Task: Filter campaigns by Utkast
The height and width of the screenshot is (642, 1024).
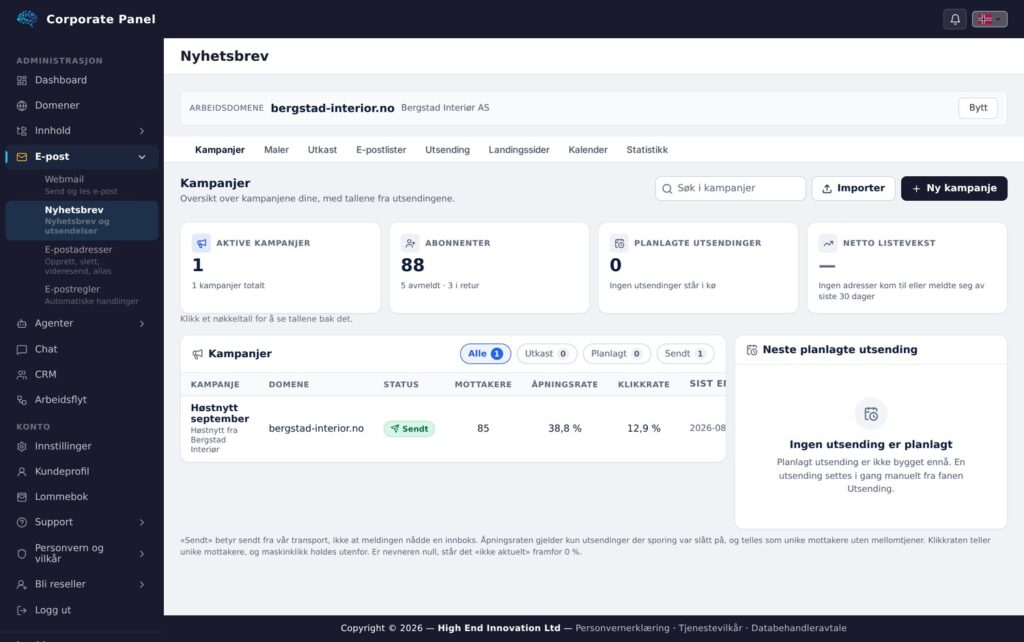Action: click(547, 353)
